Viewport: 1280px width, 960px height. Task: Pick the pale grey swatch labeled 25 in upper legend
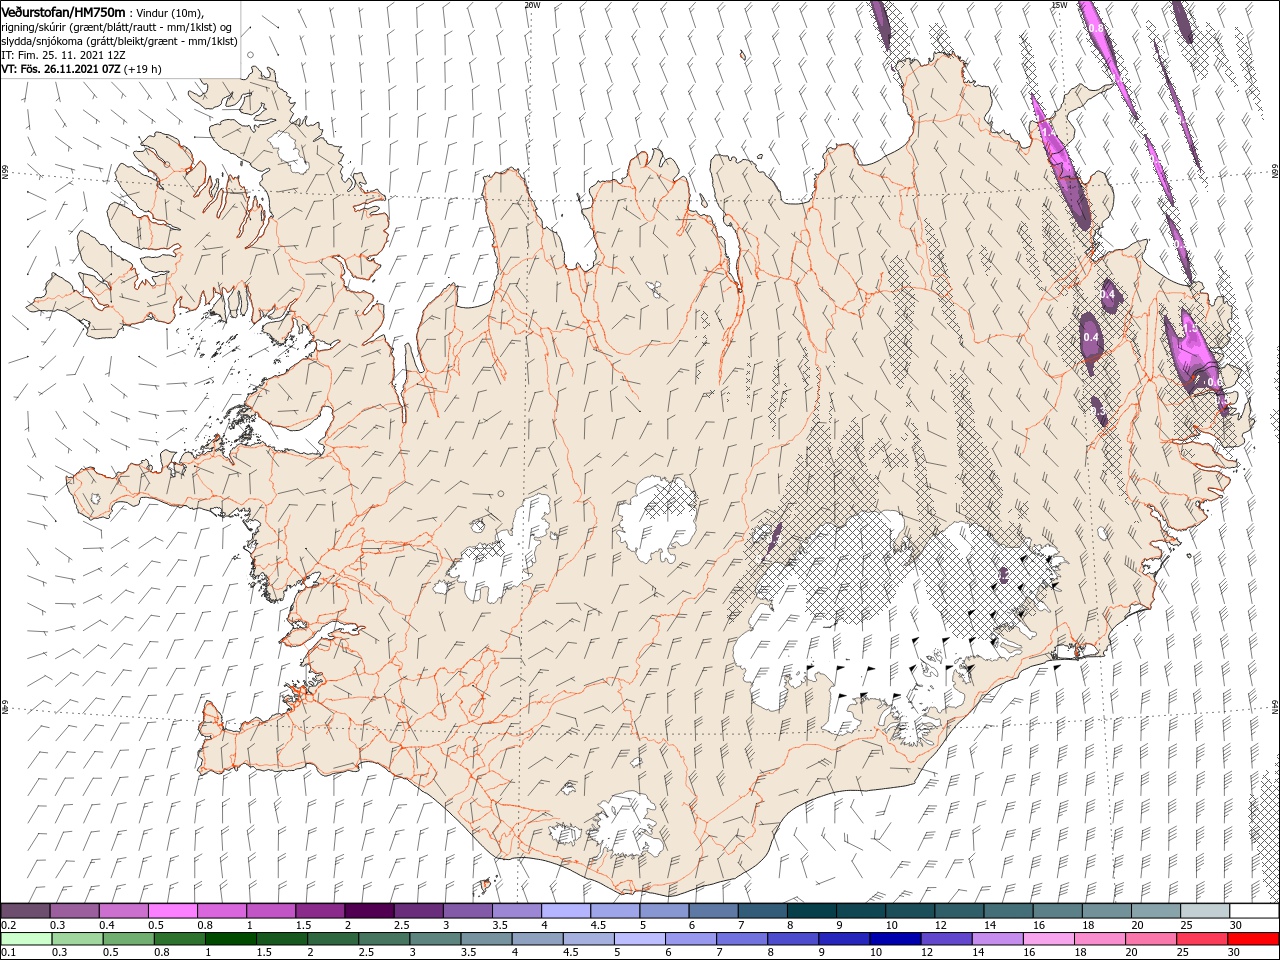(x=1204, y=910)
